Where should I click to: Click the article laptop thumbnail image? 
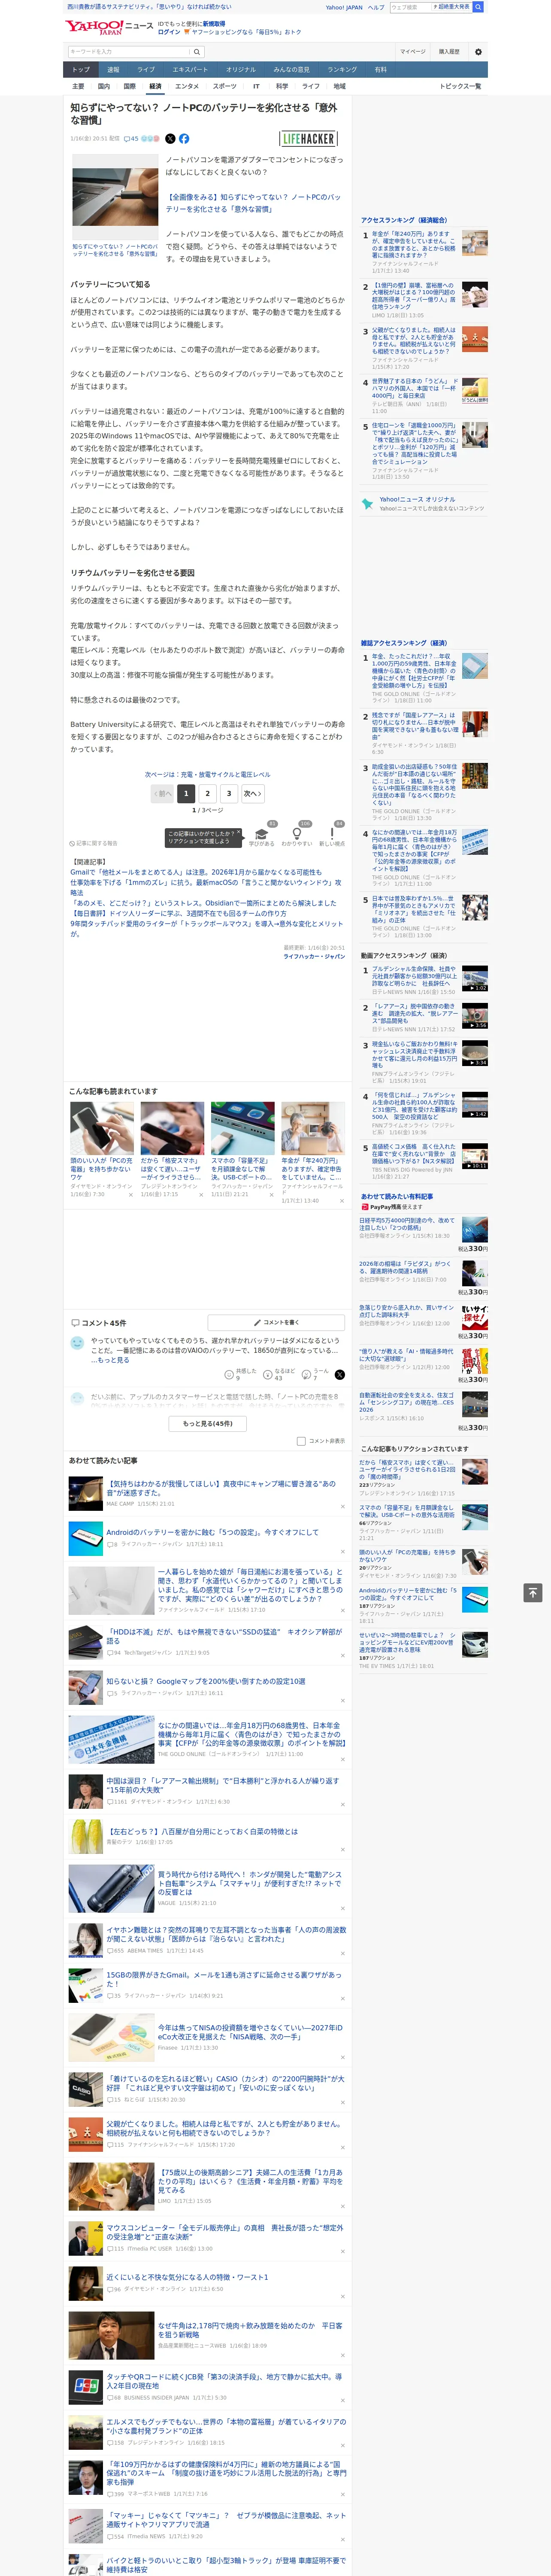(x=114, y=196)
